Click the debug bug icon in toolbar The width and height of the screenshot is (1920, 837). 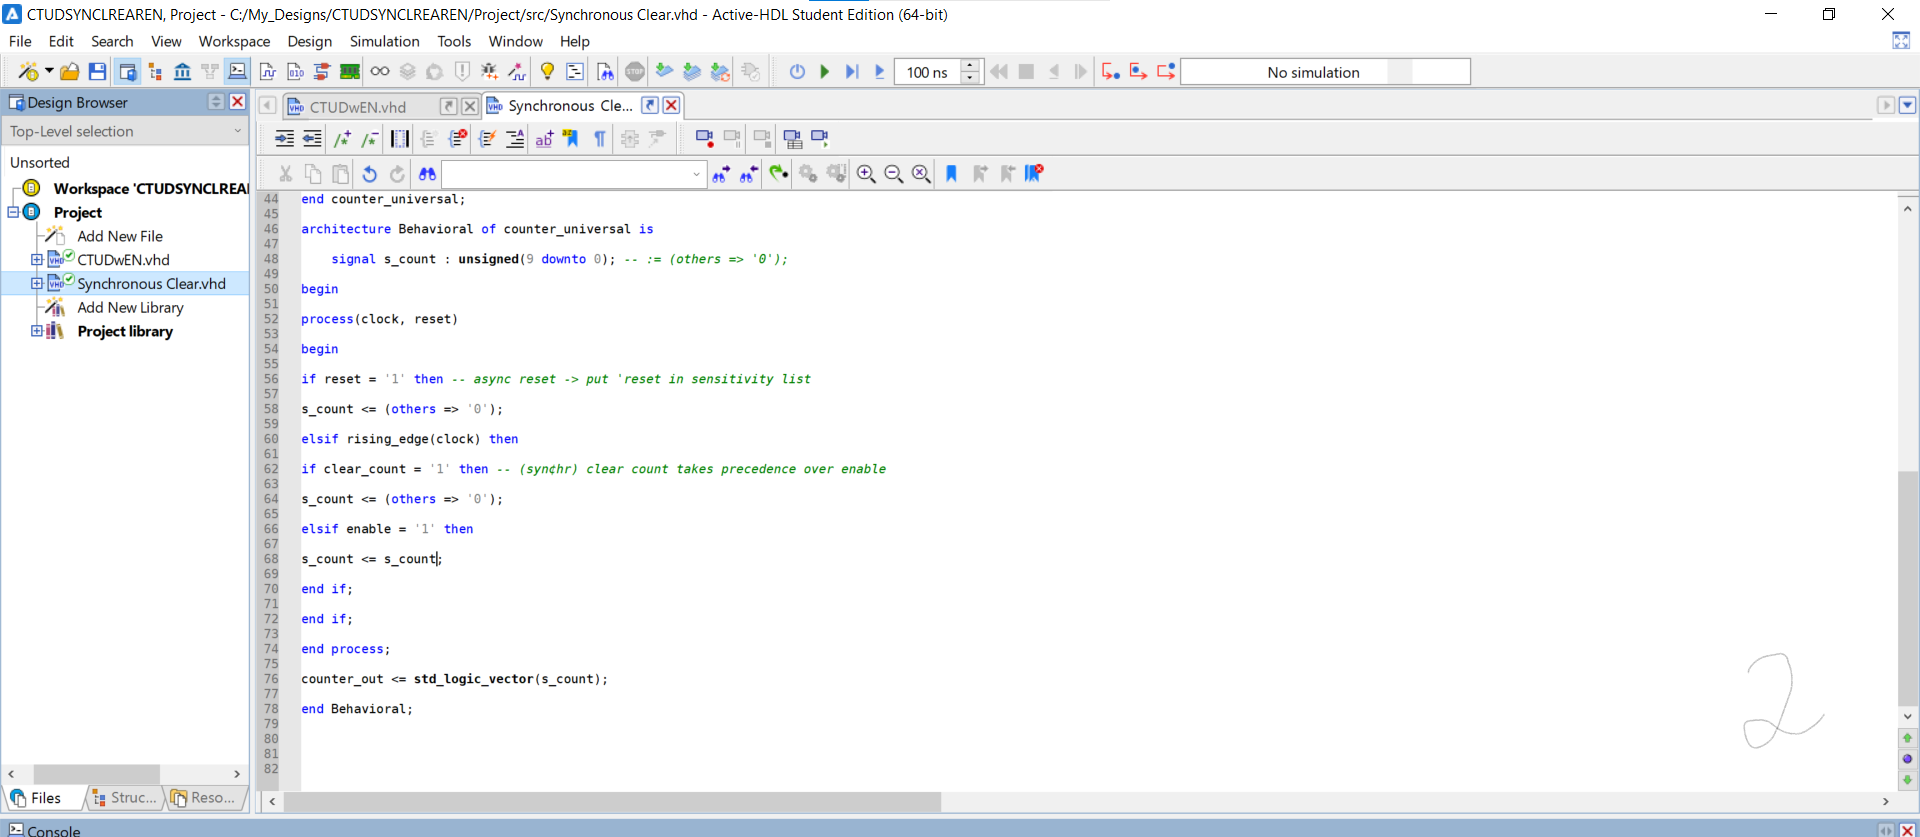coord(489,72)
